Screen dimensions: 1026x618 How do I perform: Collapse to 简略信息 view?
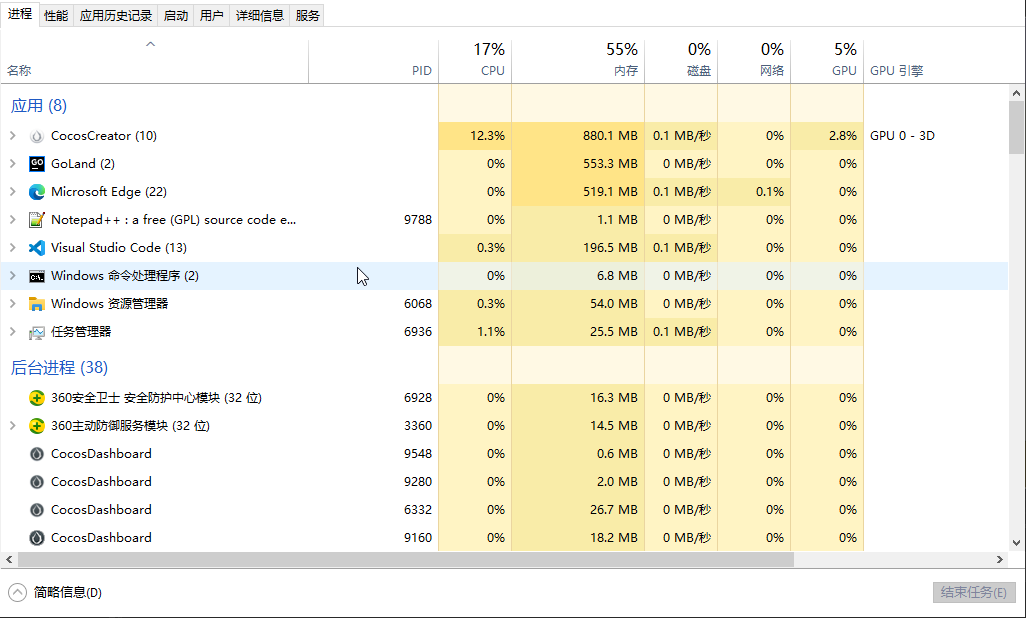coord(57,592)
